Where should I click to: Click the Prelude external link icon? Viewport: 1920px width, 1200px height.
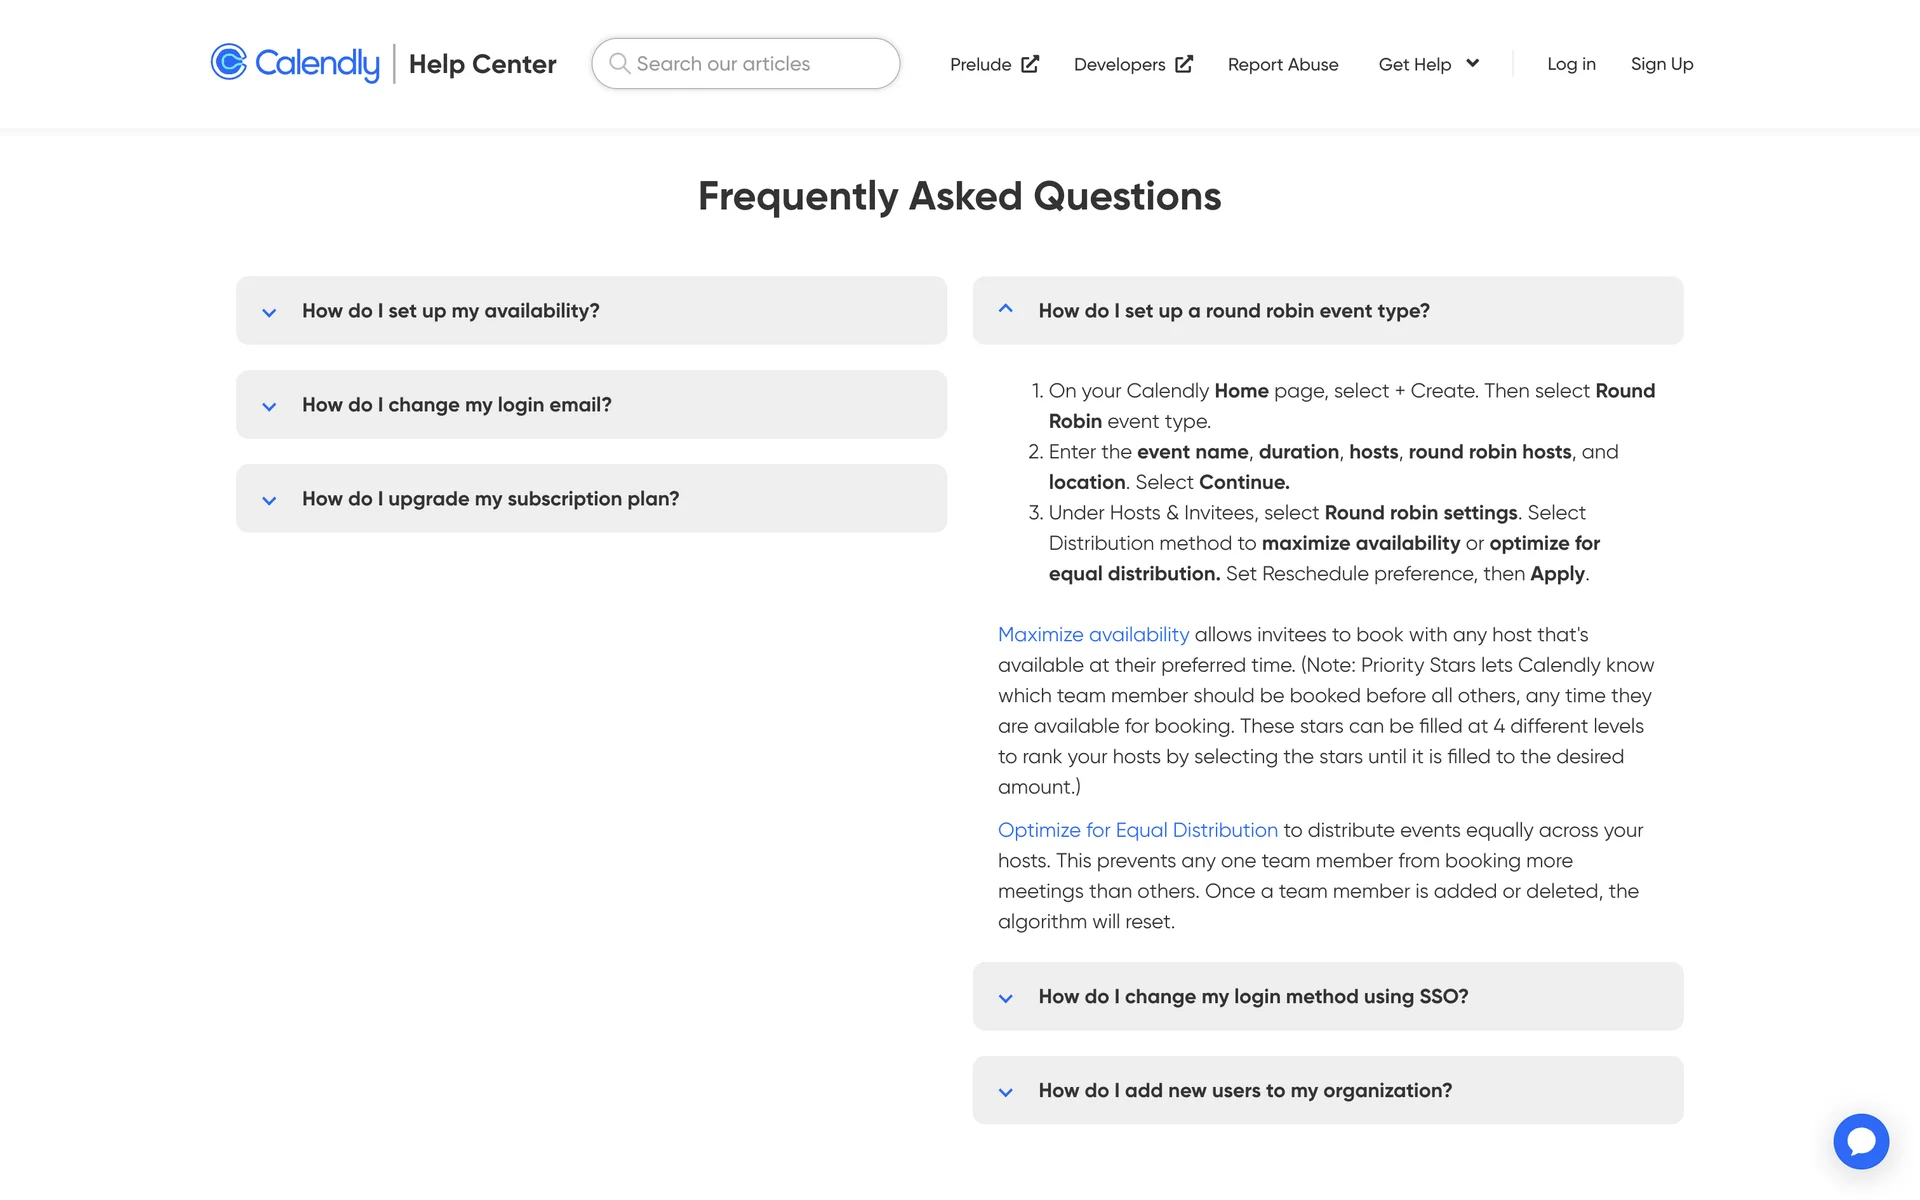click(x=1030, y=64)
